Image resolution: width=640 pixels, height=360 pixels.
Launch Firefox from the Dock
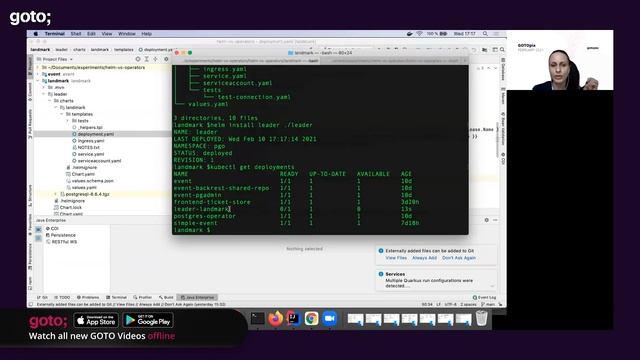276,318
